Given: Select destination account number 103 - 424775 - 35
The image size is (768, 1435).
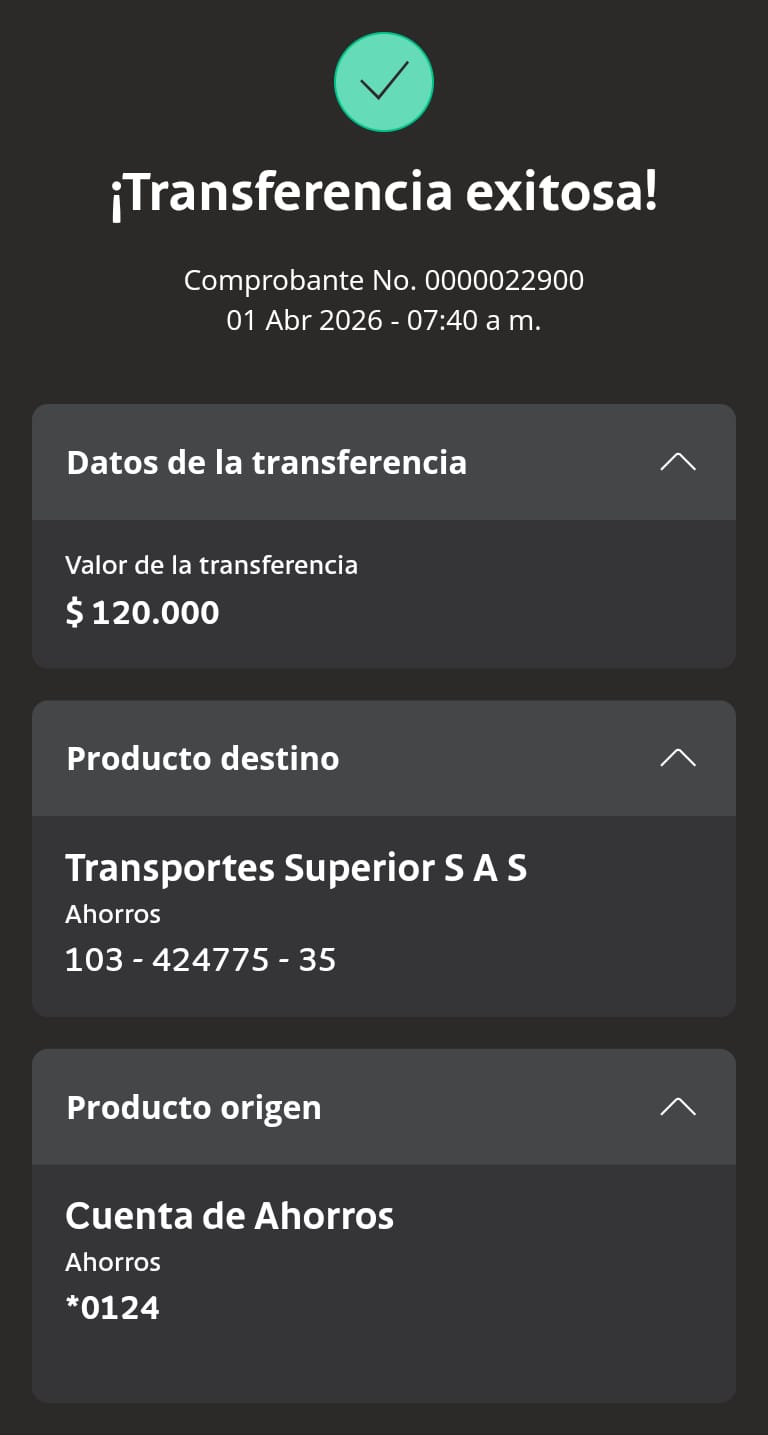Looking at the screenshot, I should point(200,960).
